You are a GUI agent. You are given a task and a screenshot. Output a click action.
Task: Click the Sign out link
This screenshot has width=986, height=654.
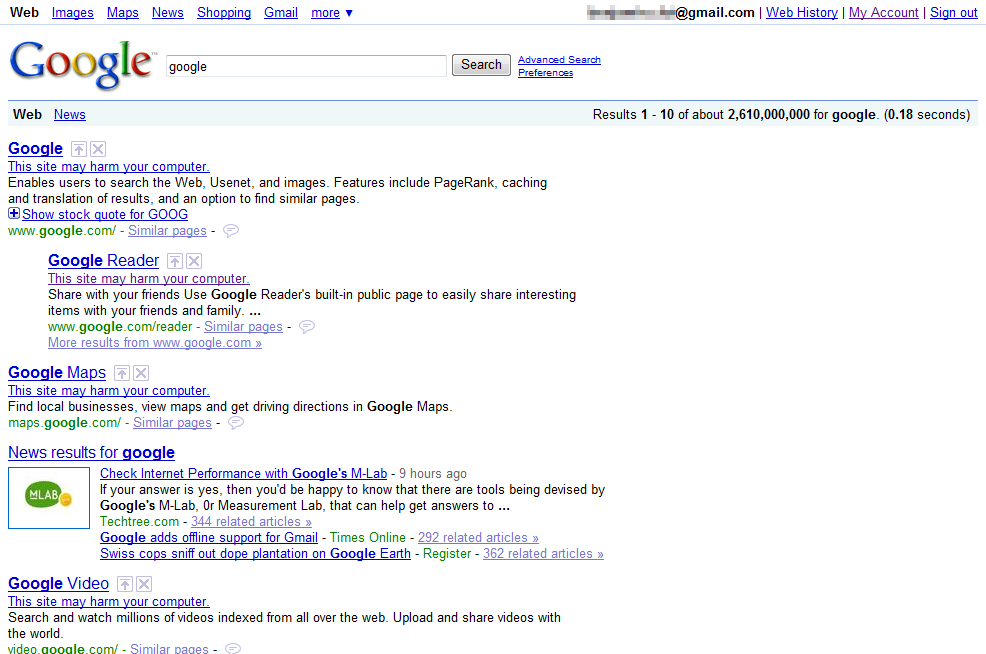coord(953,13)
